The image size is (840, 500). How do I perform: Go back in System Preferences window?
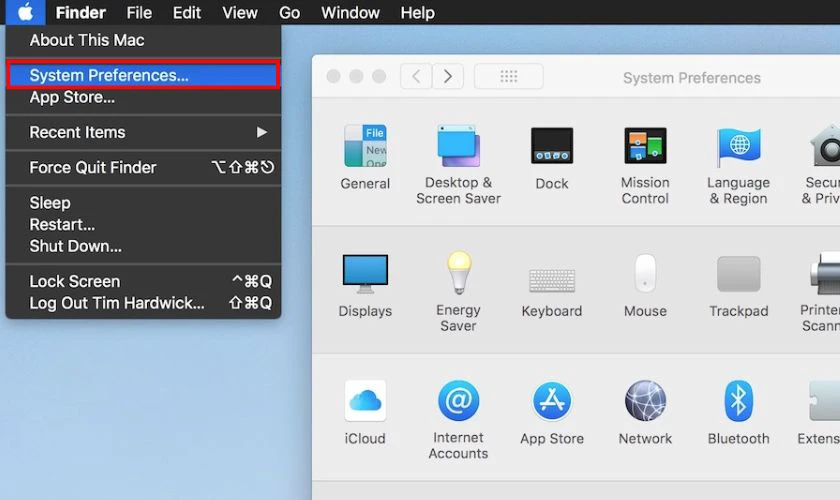coord(416,77)
